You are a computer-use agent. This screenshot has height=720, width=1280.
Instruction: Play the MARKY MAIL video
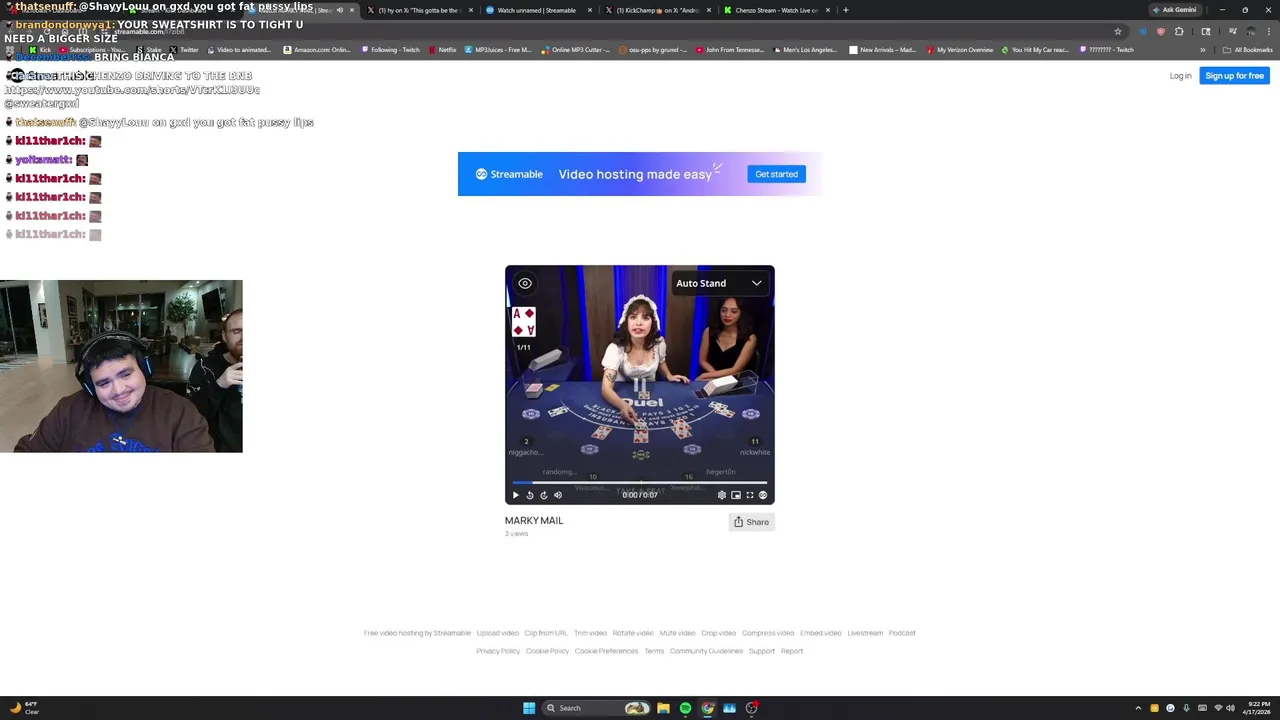click(516, 495)
